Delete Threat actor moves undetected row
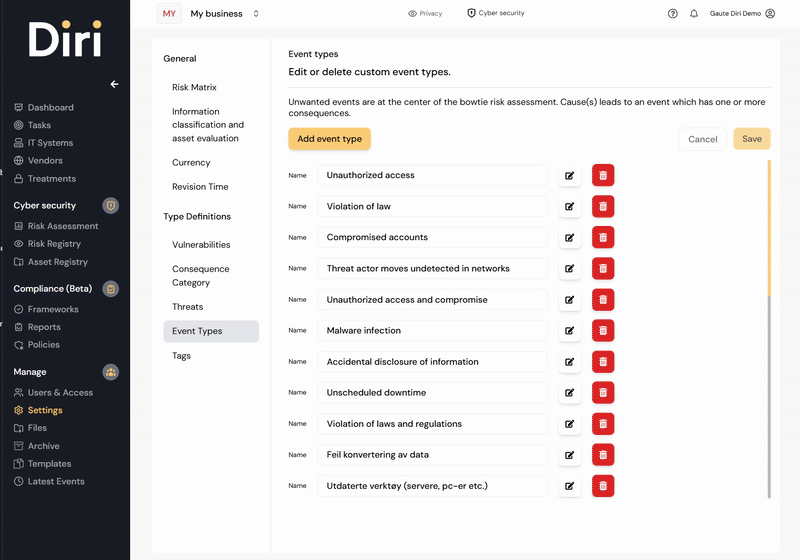The width and height of the screenshot is (800, 560). [x=603, y=269]
